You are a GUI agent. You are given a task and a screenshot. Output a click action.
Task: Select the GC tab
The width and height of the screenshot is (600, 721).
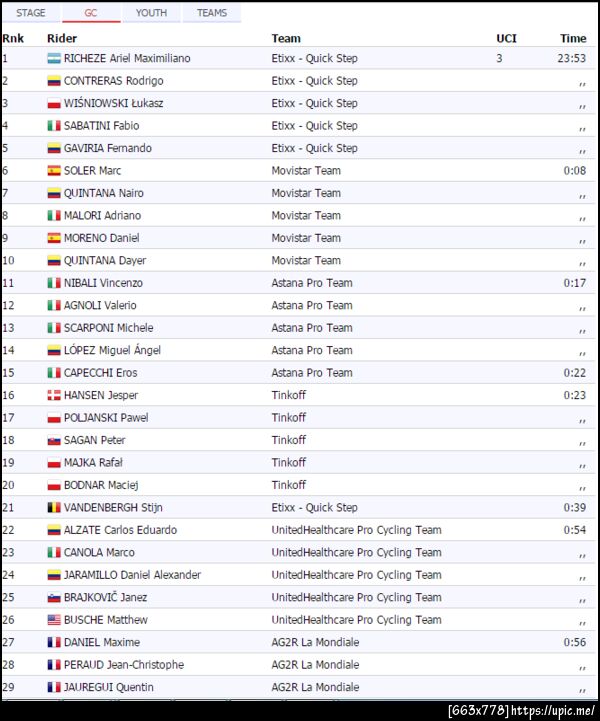[x=91, y=13]
